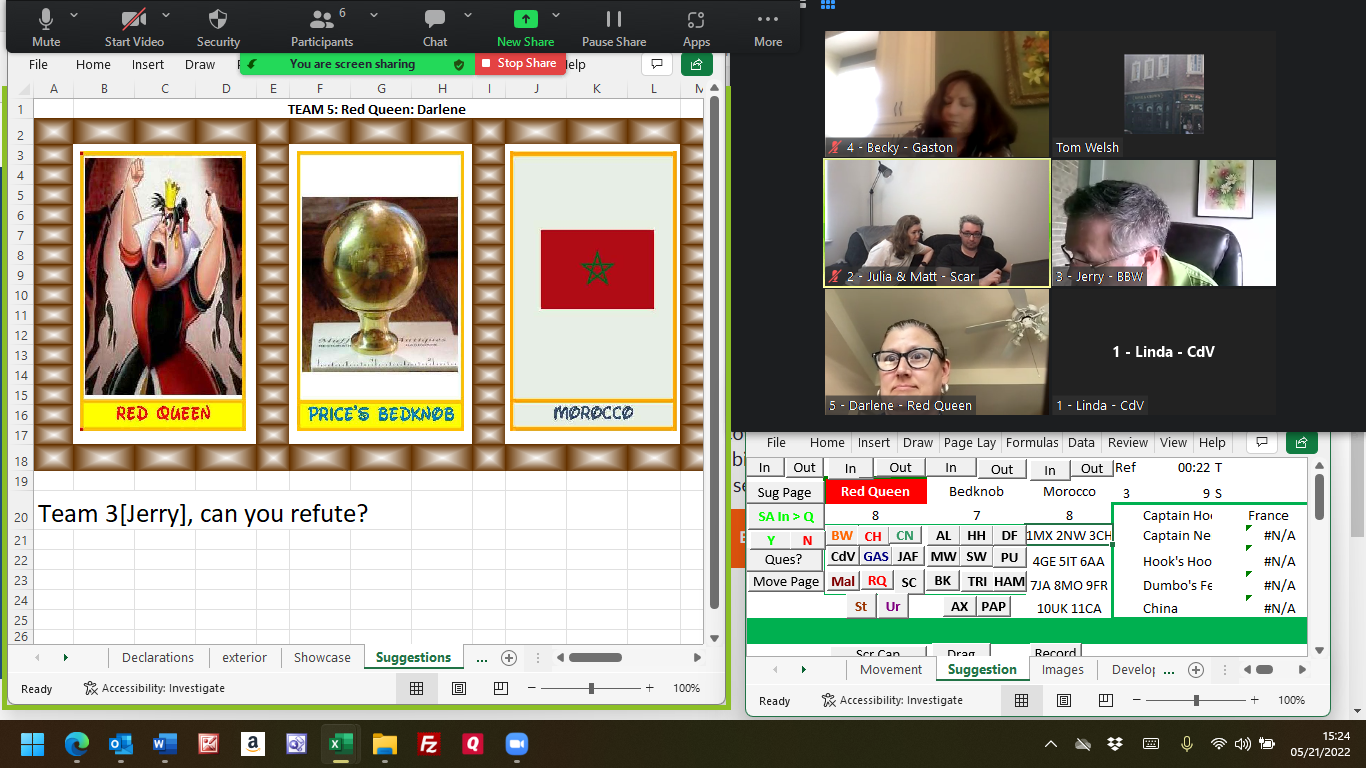The width and height of the screenshot is (1366, 768).
Task: Open Microsoft Edge from taskbar
Action: pyautogui.click(x=77, y=744)
